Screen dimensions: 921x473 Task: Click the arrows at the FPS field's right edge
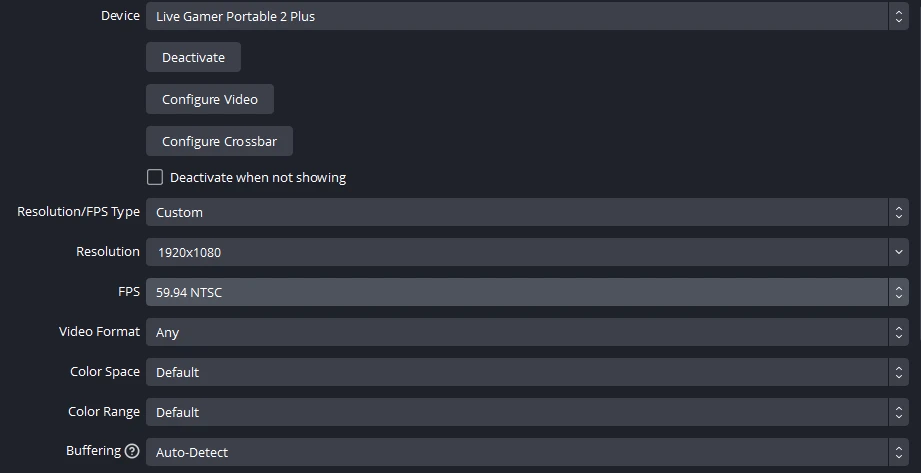click(x=898, y=292)
